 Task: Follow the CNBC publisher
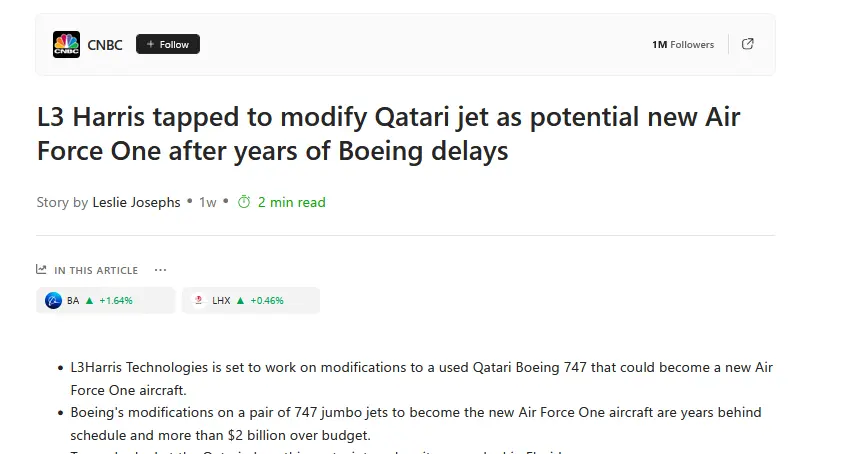pyautogui.click(x=168, y=44)
